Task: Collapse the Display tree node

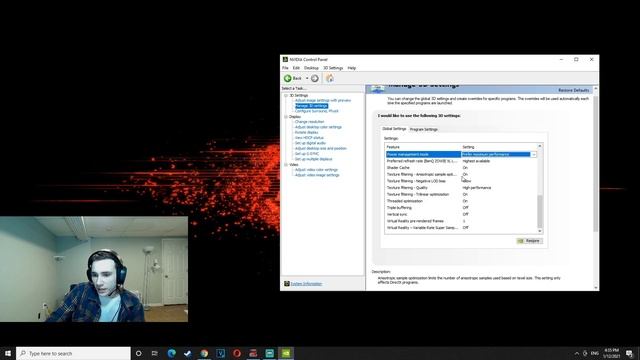Action: coord(286,117)
